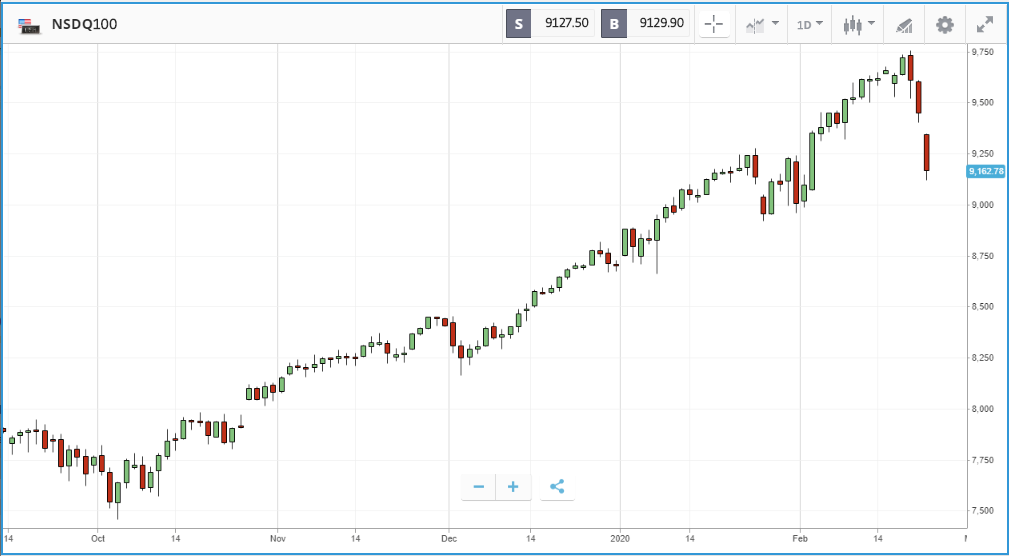Zoom in with the plus button
The height and width of the screenshot is (556, 1009).
[x=513, y=486]
